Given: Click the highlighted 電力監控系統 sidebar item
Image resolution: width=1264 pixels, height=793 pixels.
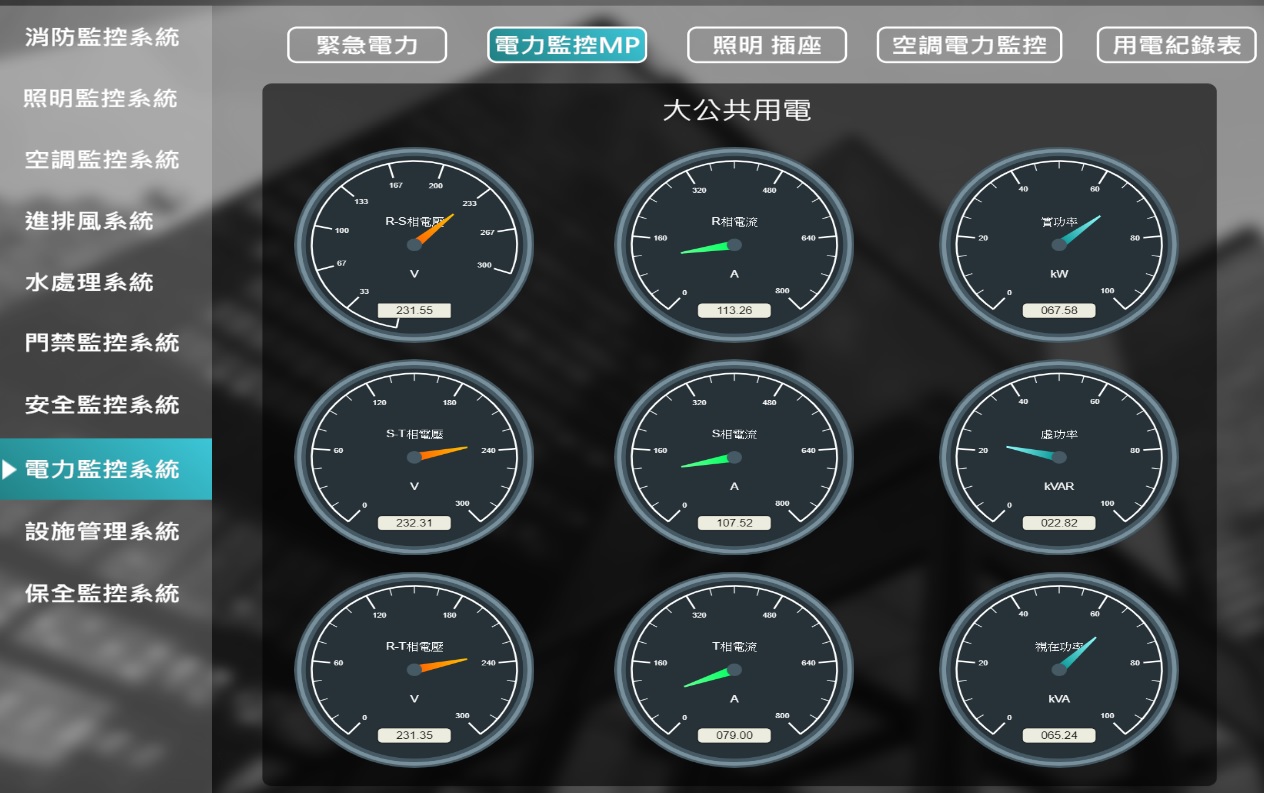Looking at the screenshot, I should coord(105,468).
